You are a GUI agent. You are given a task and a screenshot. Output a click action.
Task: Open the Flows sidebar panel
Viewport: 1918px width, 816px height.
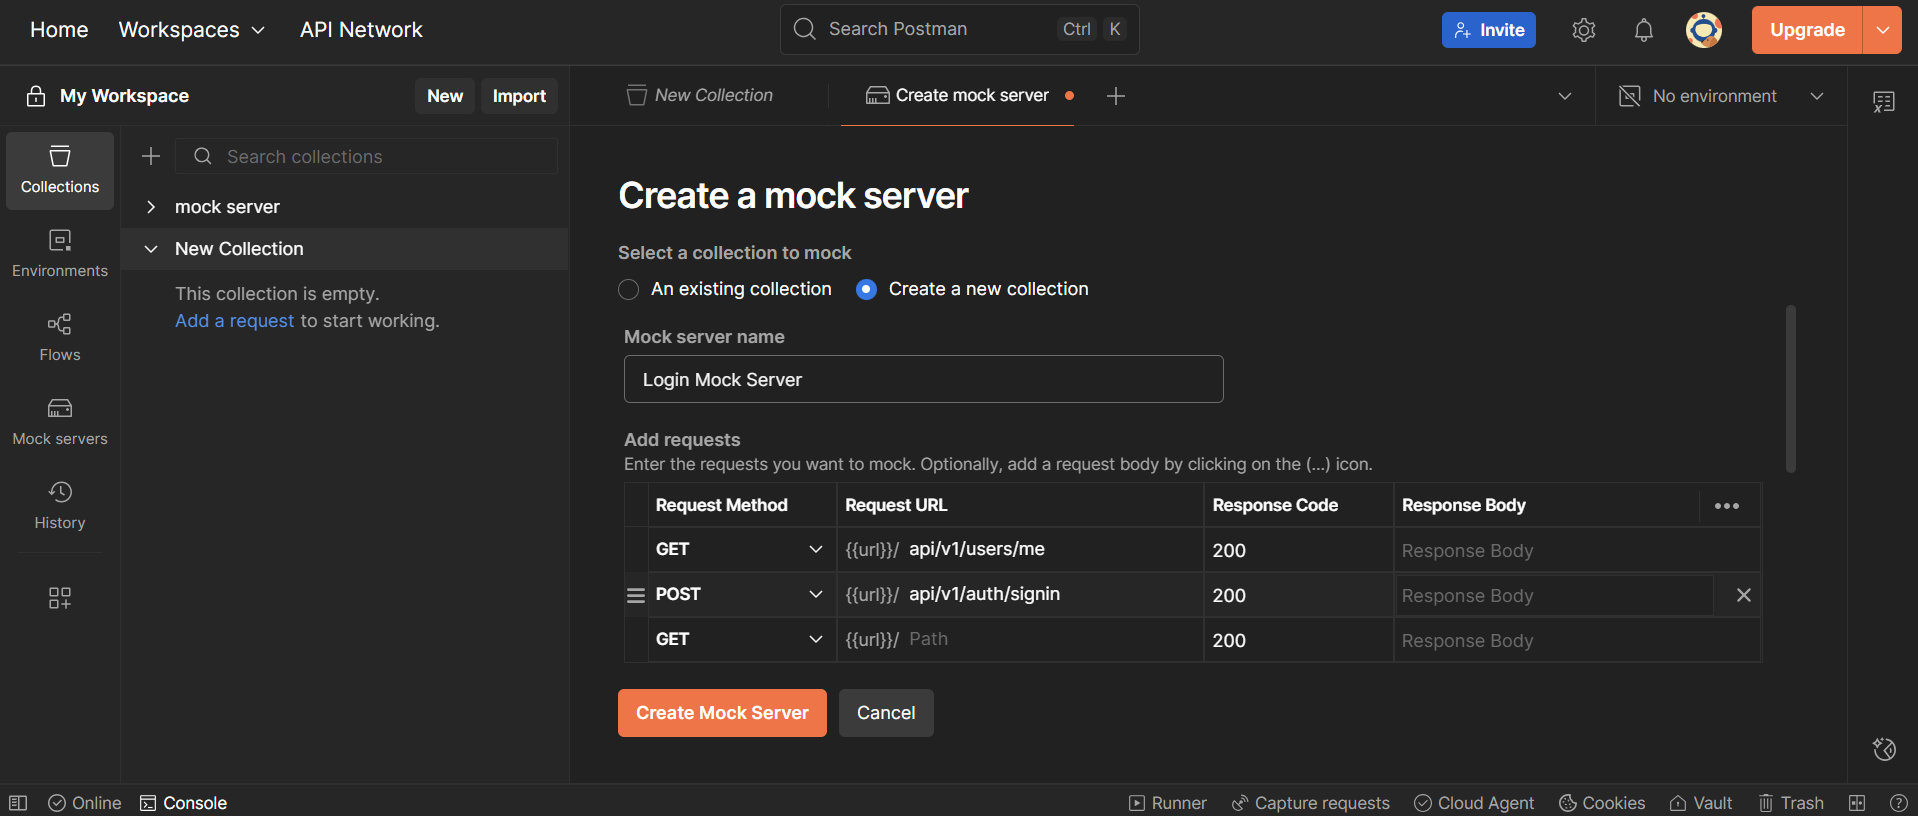point(60,338)
